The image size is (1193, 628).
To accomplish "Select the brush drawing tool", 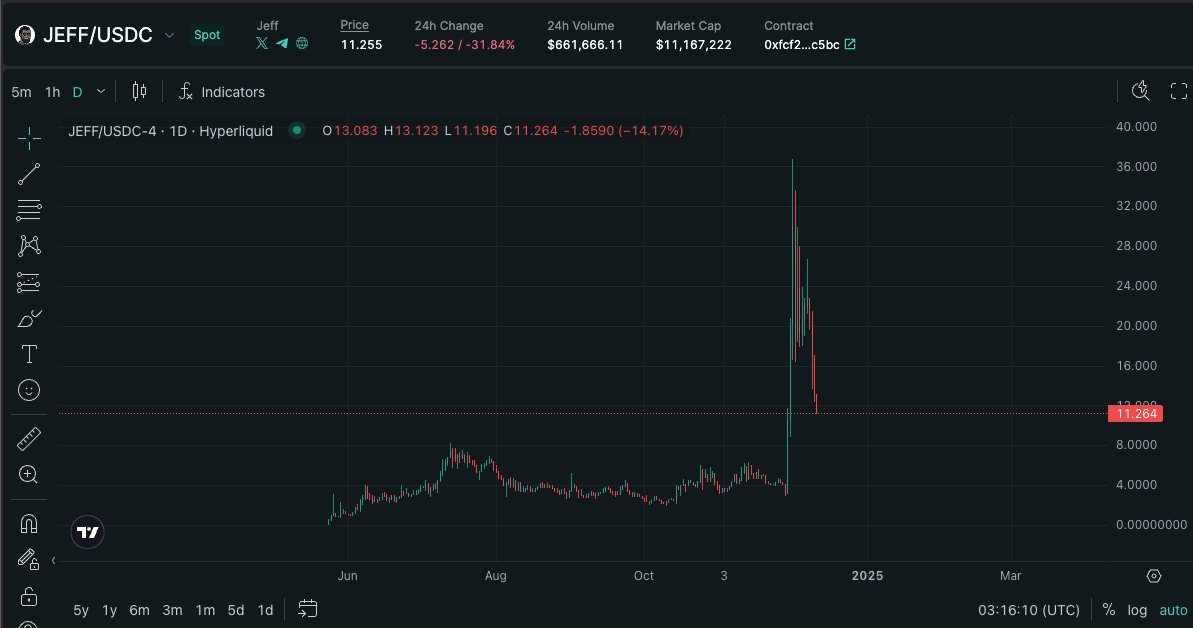I will click(x=29, y=318).
